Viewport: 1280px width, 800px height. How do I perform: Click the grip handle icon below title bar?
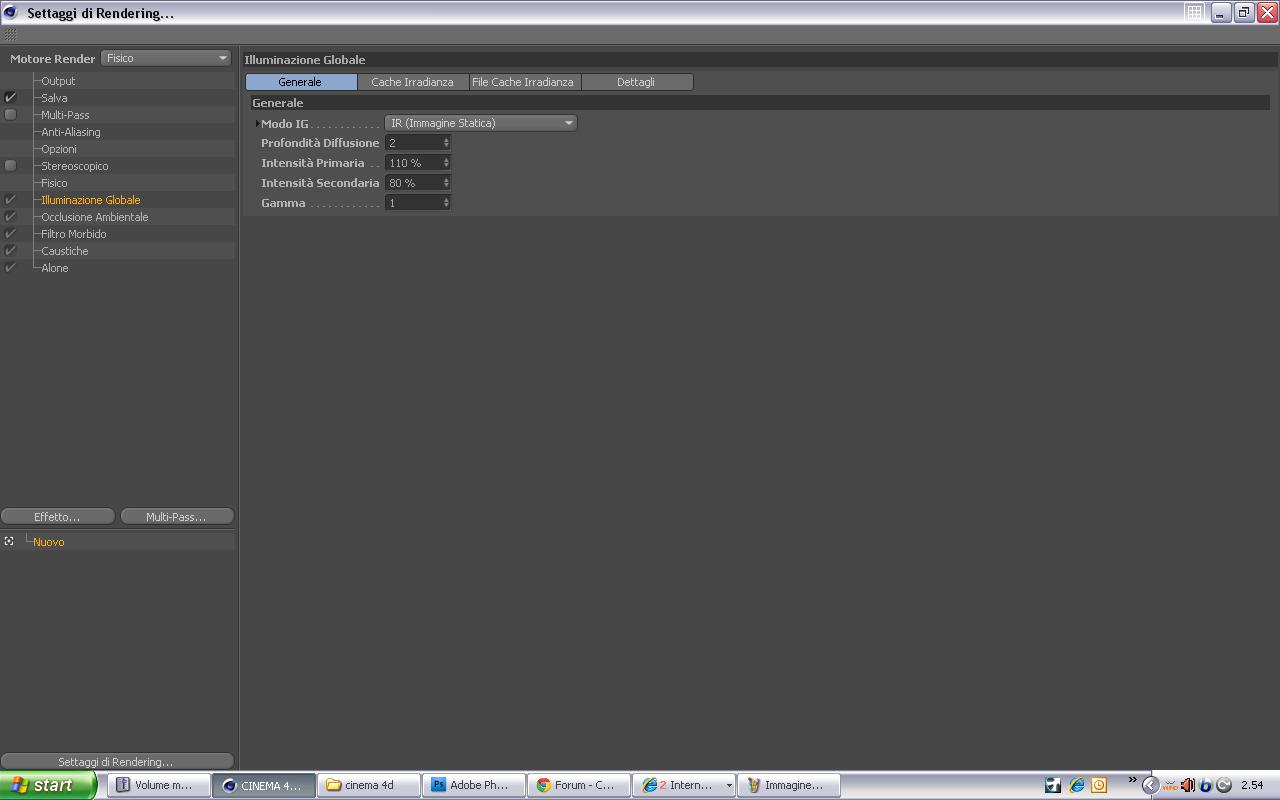11,35
